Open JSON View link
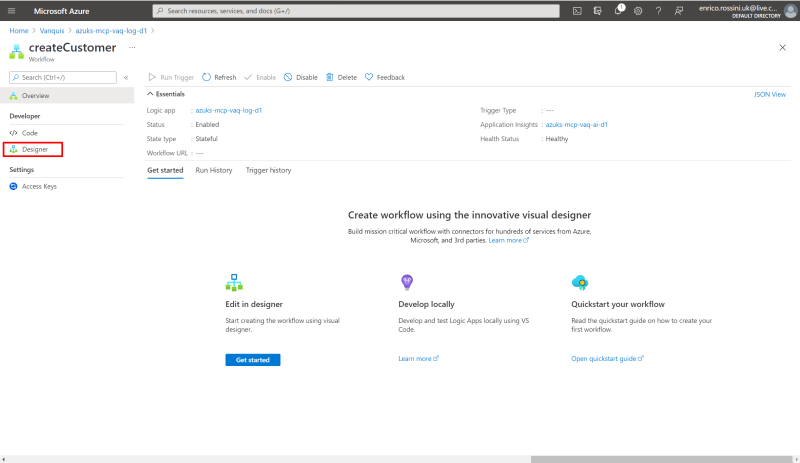The height and width of the screenshot is (463, 800). [x=769, y=94]
